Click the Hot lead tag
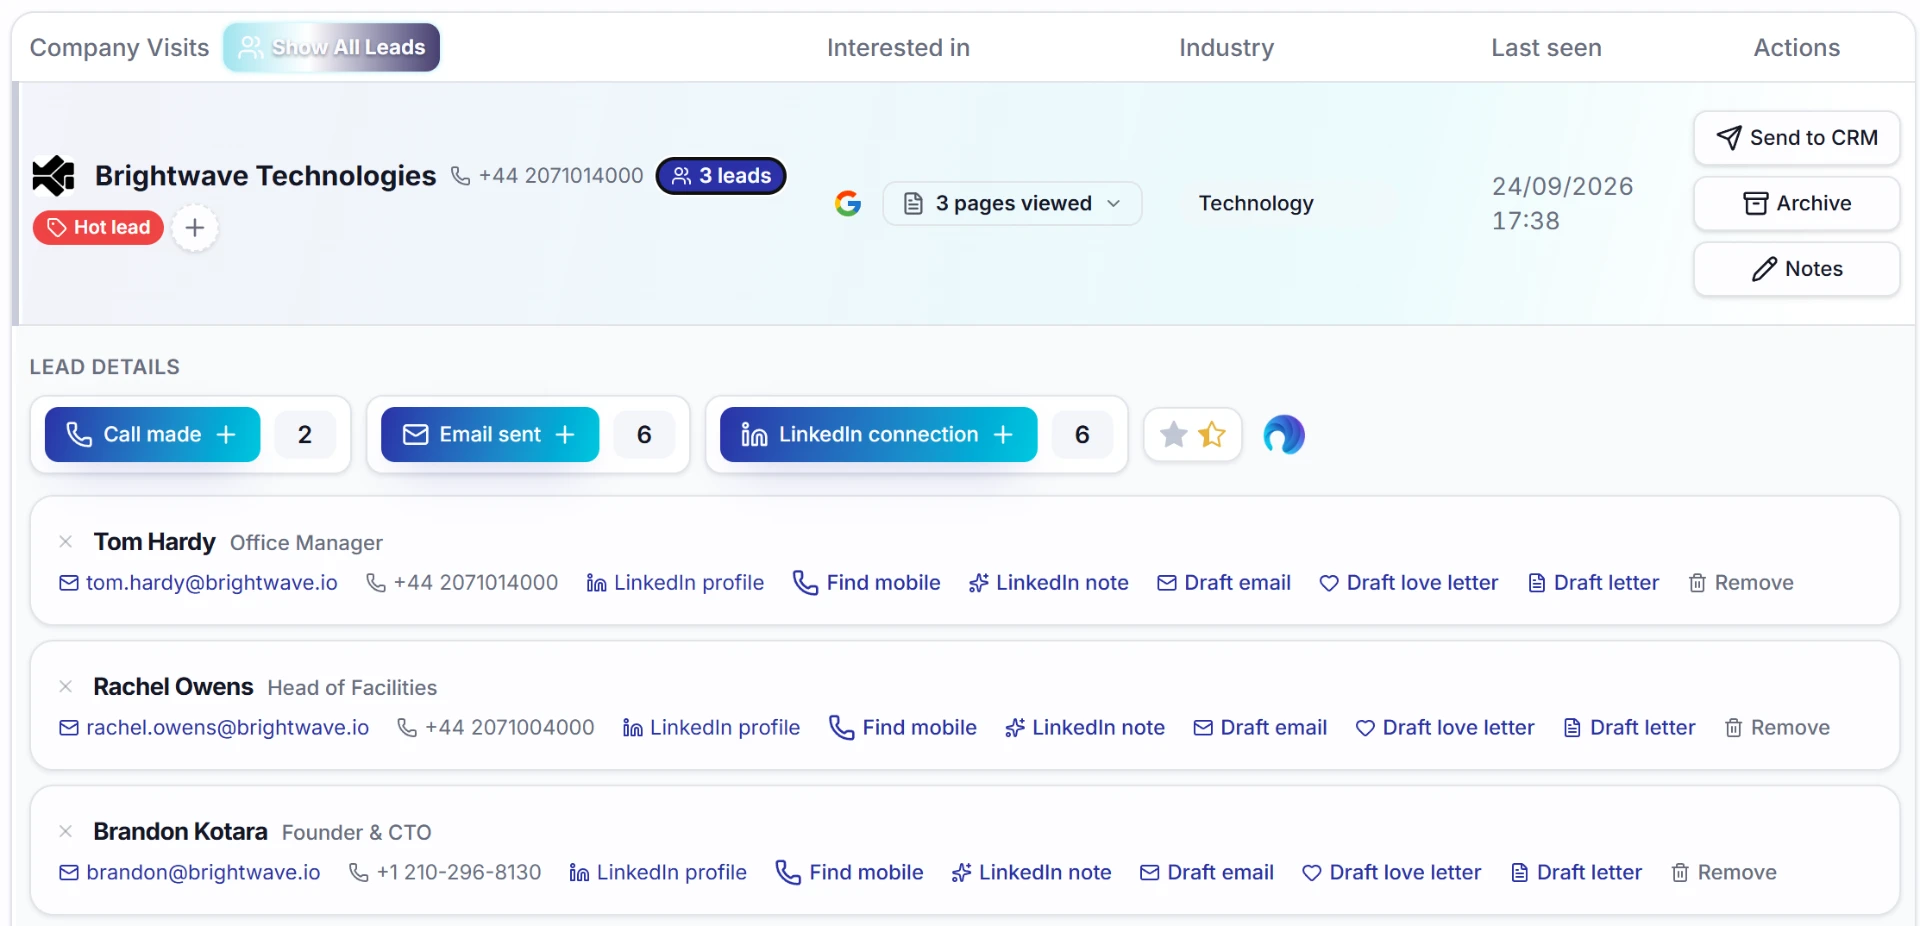 pos(98,228)
